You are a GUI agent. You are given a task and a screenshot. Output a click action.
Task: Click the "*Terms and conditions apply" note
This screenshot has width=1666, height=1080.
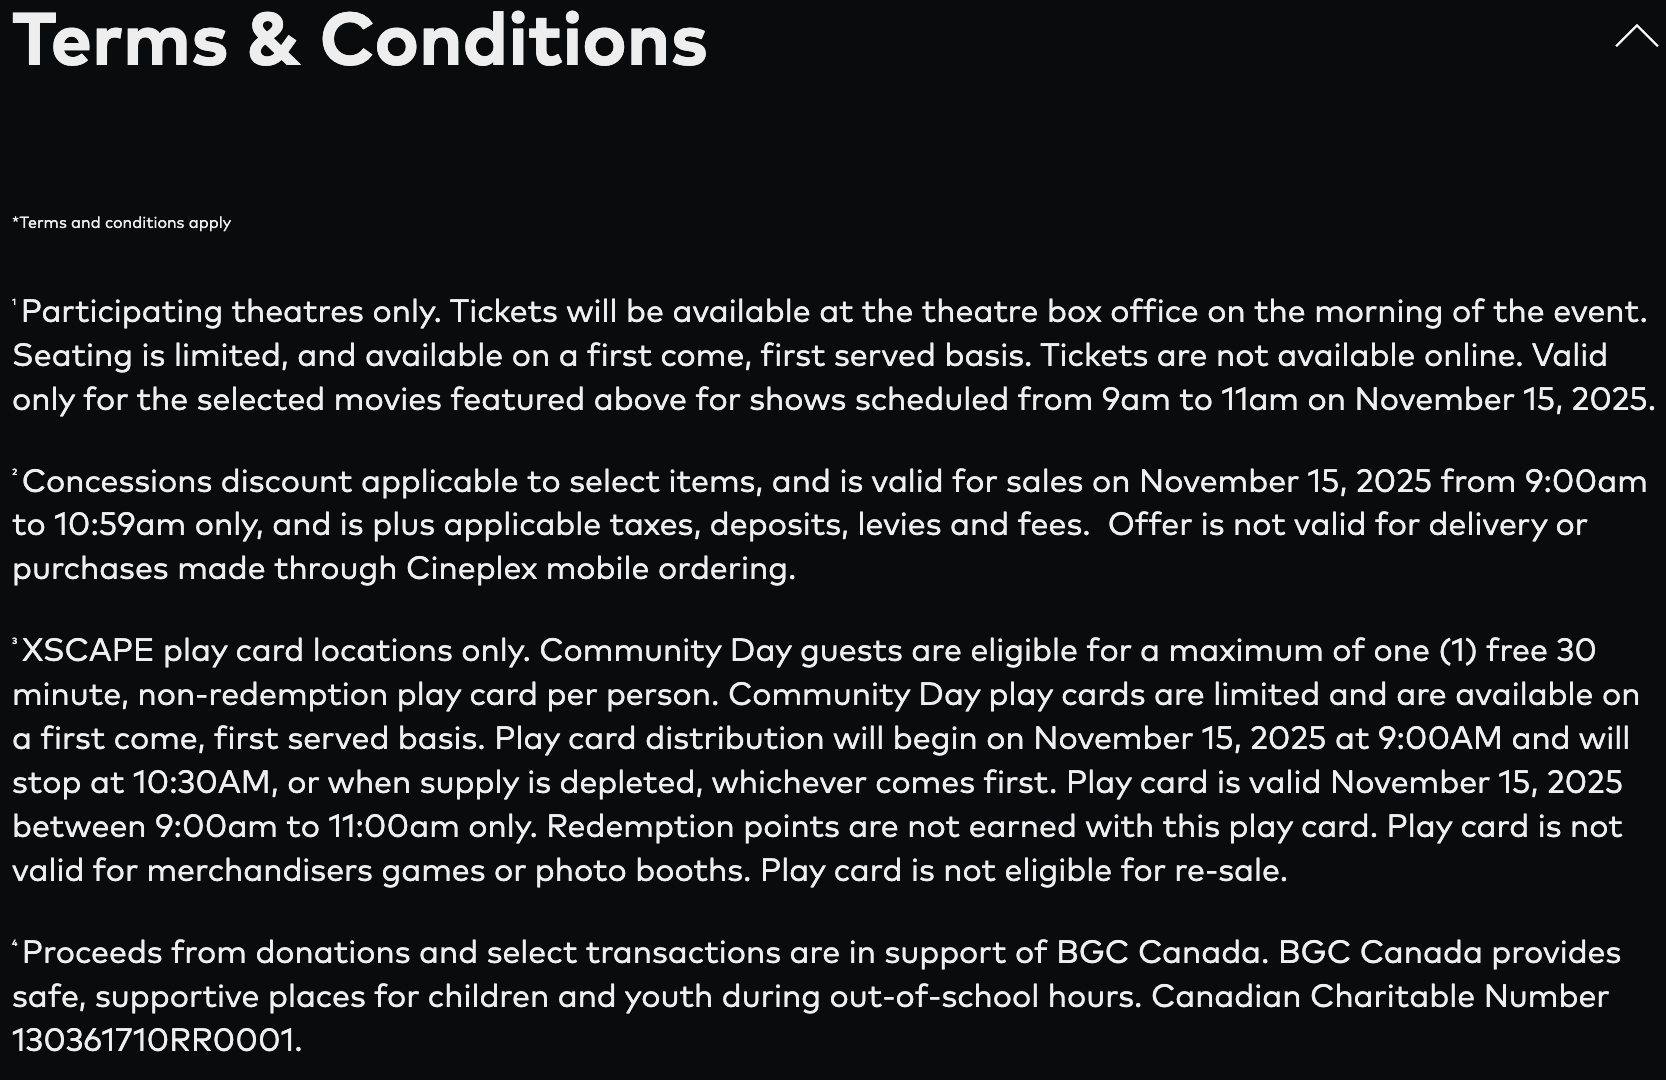point(122,223)
